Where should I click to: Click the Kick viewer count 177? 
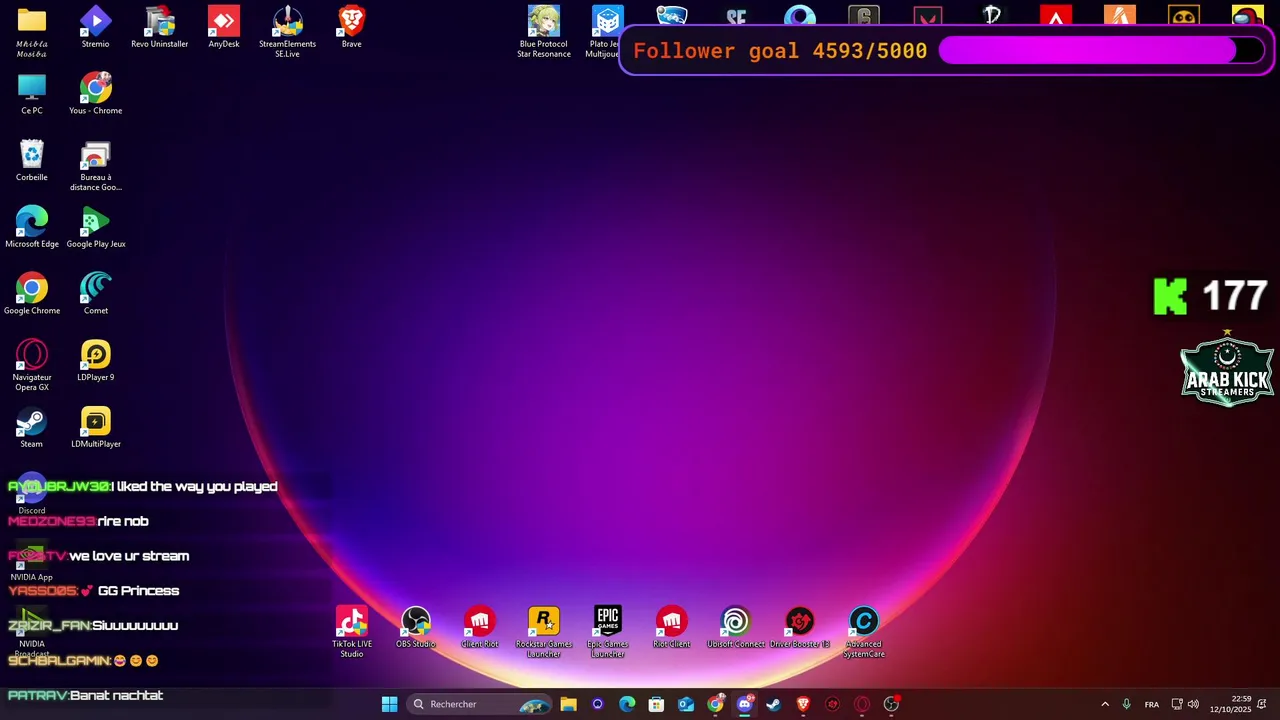tap(1235, 296)
